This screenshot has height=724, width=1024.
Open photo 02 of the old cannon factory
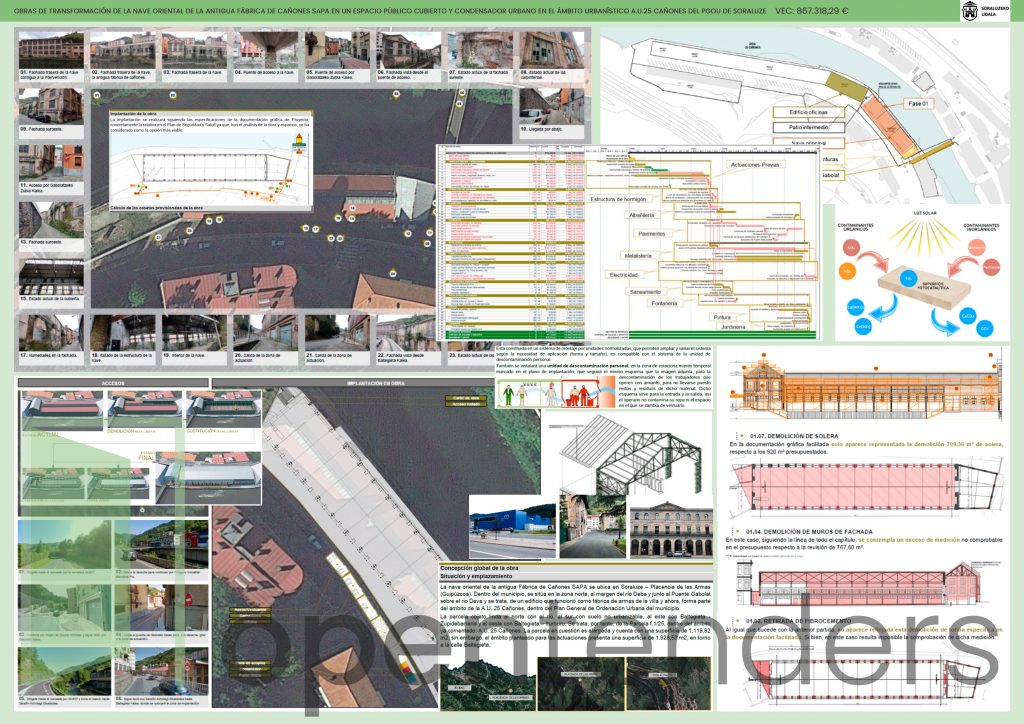123,50
